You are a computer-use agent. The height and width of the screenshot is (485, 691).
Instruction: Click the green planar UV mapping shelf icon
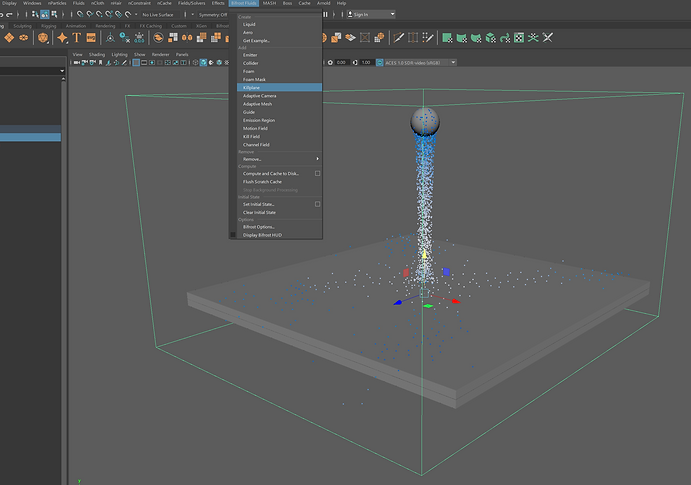(447, 38)
